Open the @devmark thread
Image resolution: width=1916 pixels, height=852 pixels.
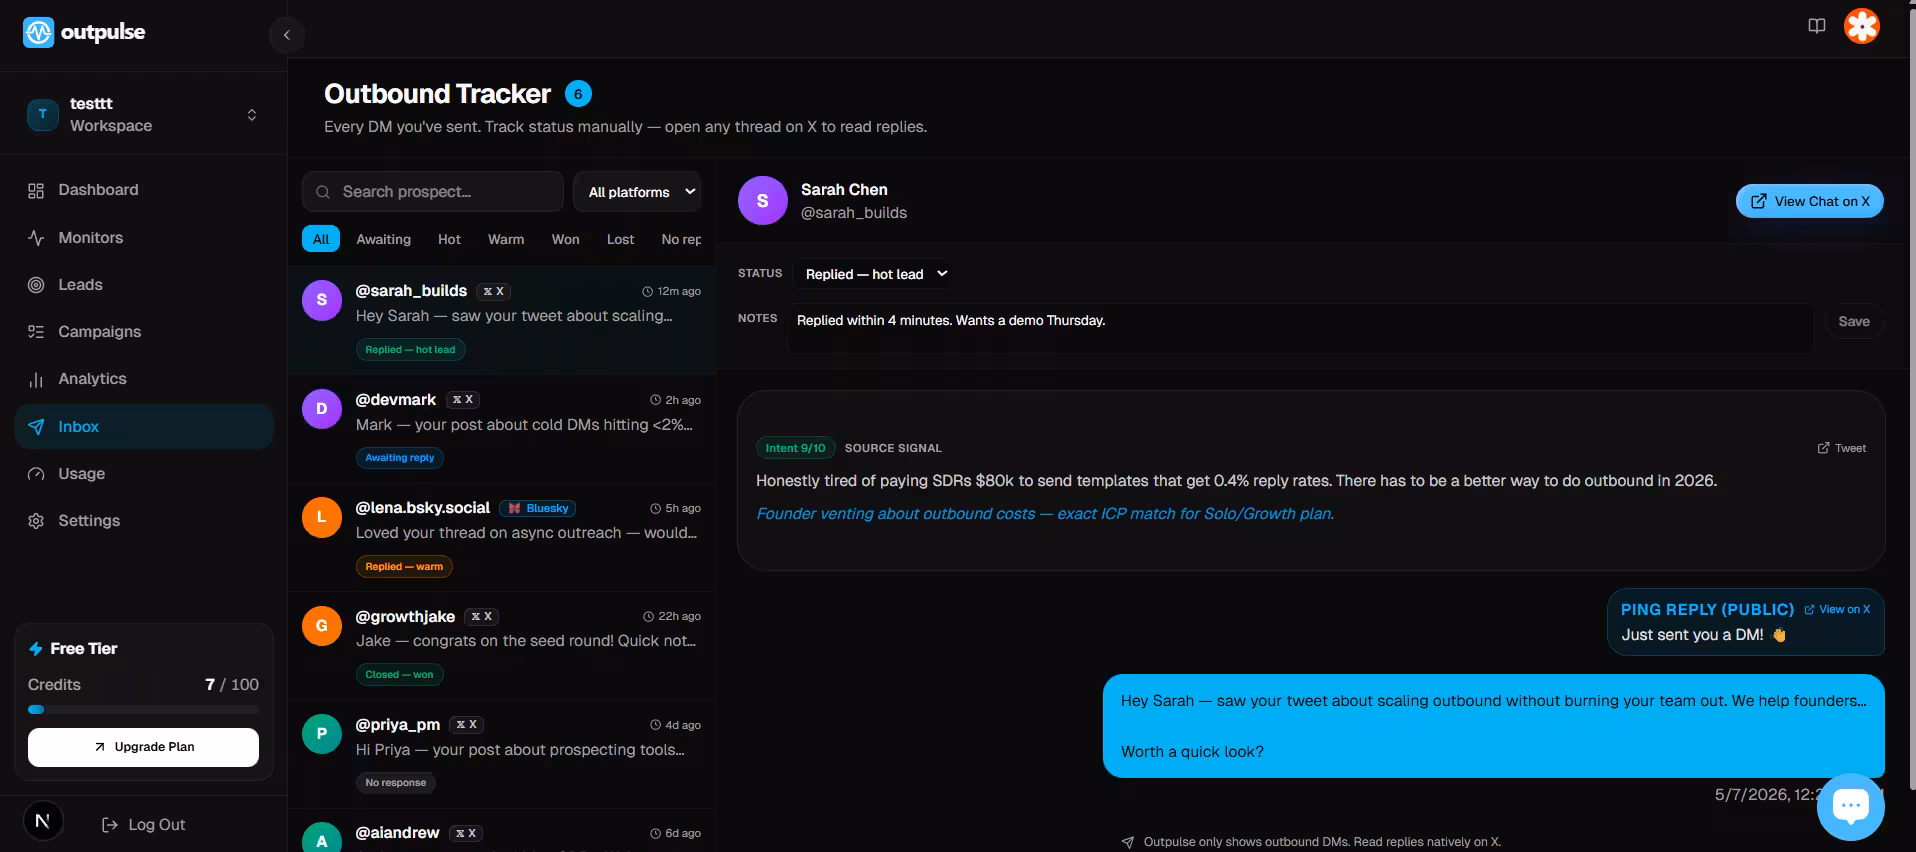[501, 429]
